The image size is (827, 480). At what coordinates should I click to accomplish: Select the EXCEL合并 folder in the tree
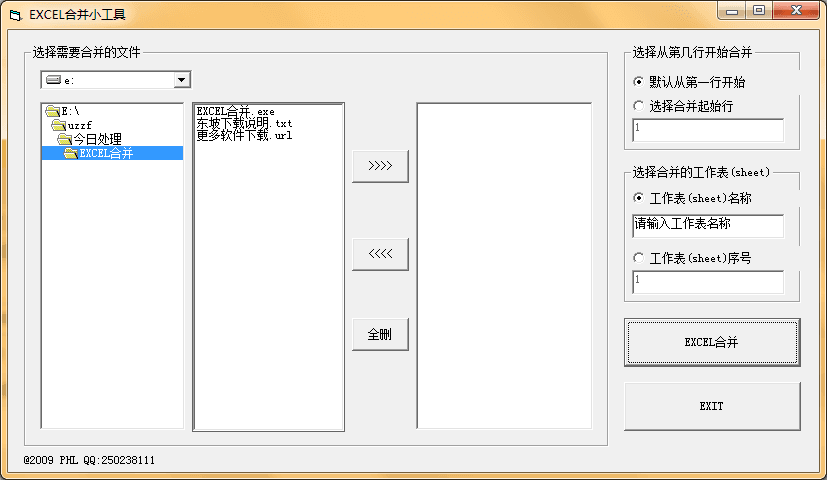point(112,153)
